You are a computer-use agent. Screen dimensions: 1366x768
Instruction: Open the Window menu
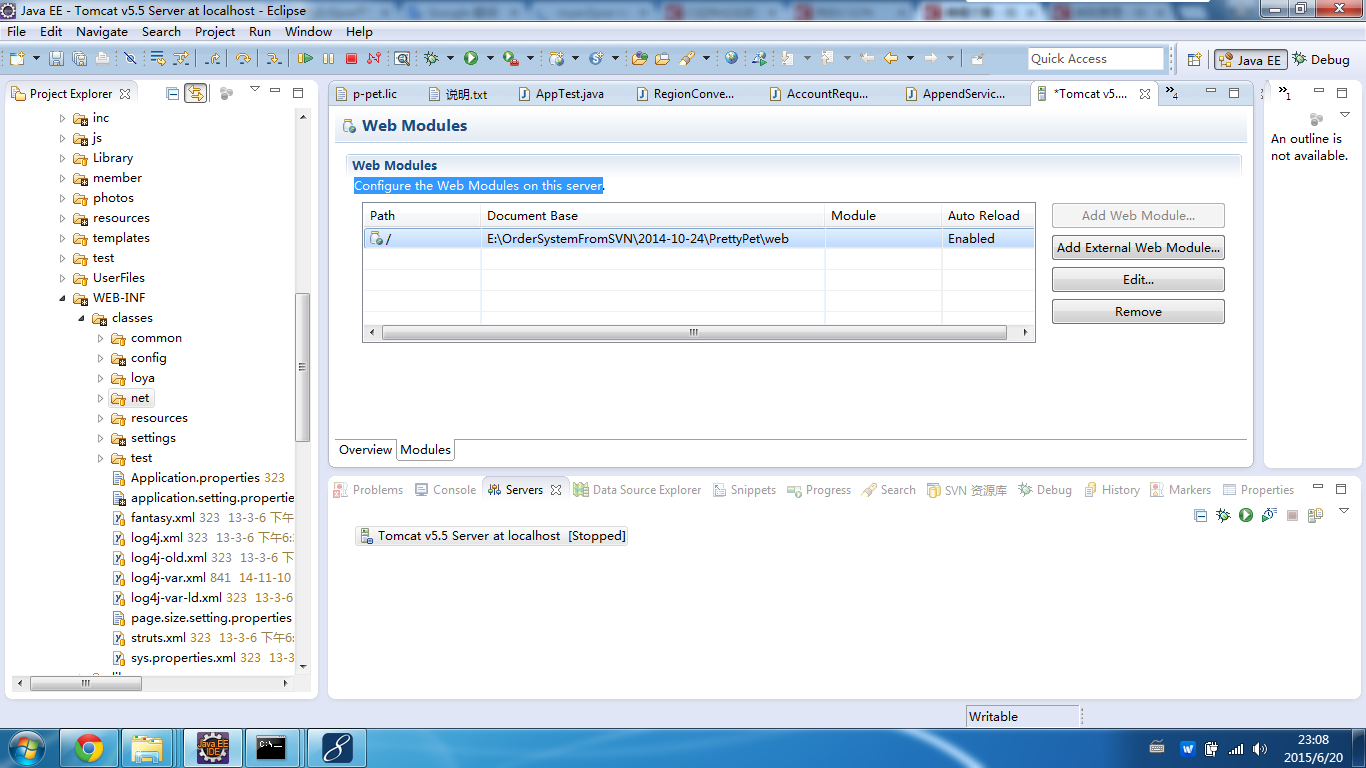click(x=308, y=31)
